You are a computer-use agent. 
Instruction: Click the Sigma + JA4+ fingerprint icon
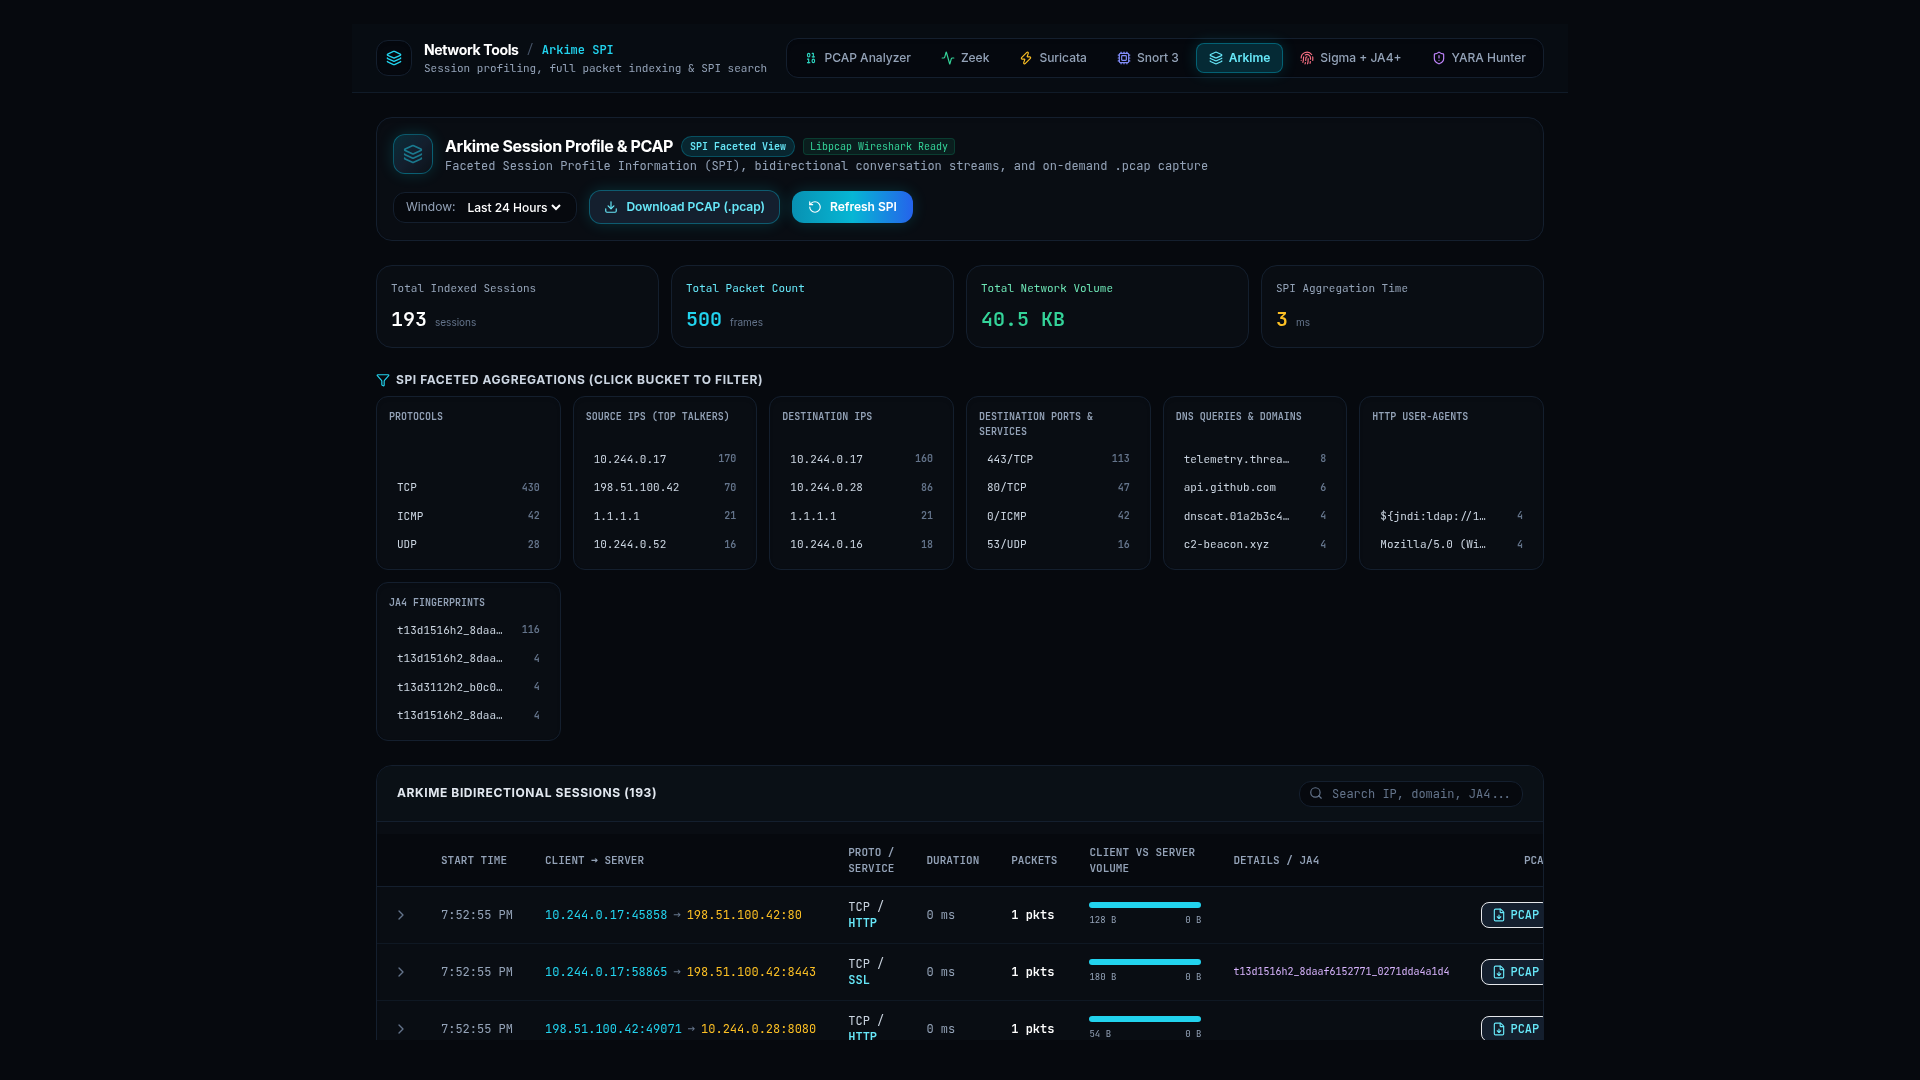click(1307, 58)
